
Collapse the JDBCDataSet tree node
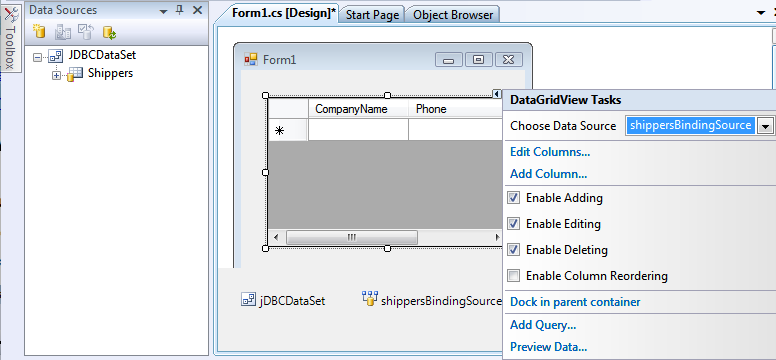coord(37,57)
